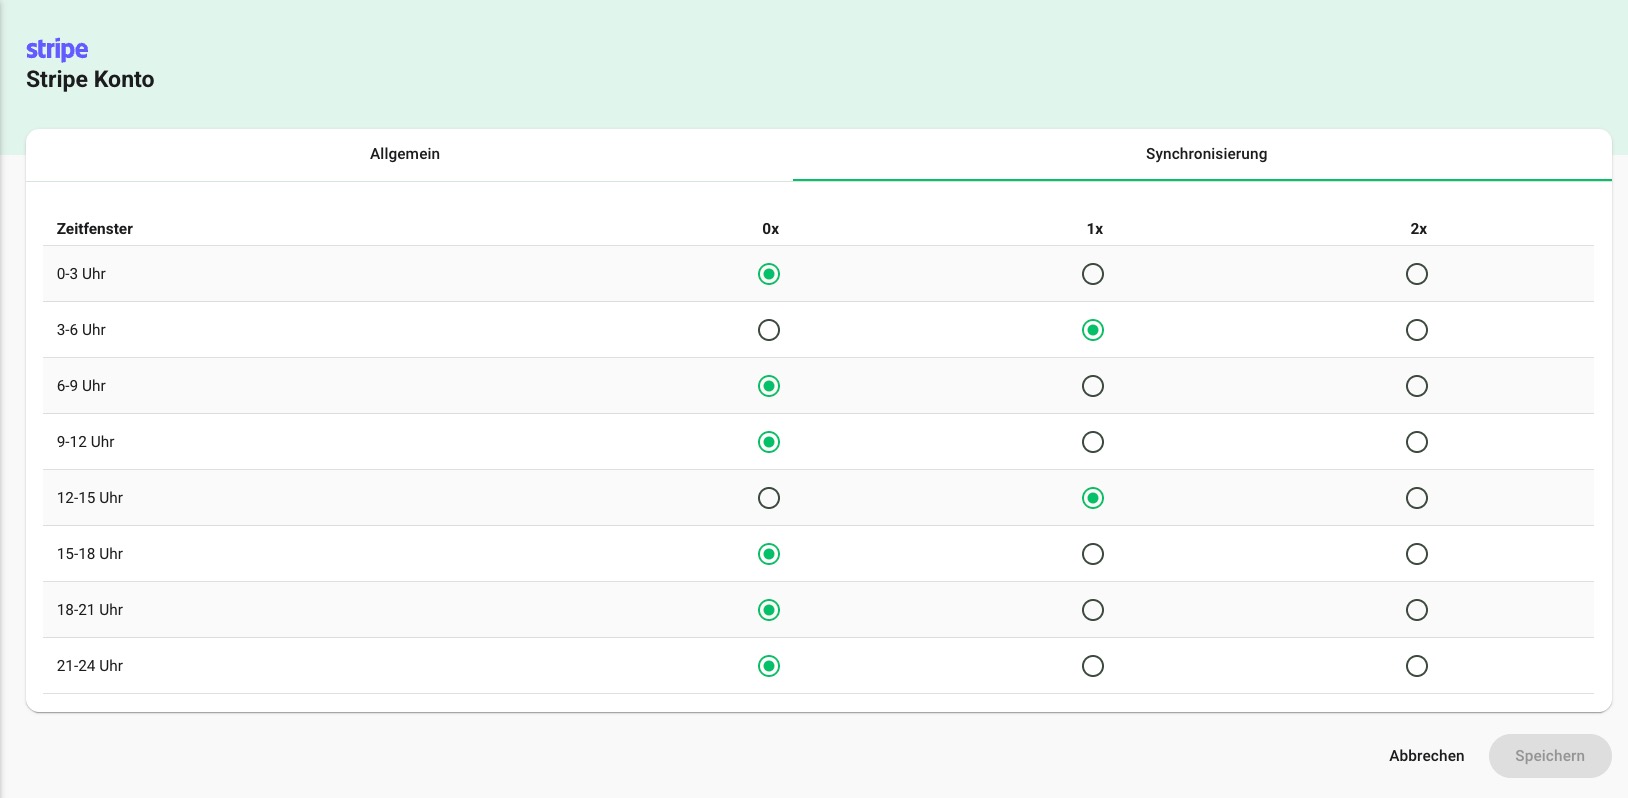Click the Speichern button
1628x798 pixels.
[1550, 756]
